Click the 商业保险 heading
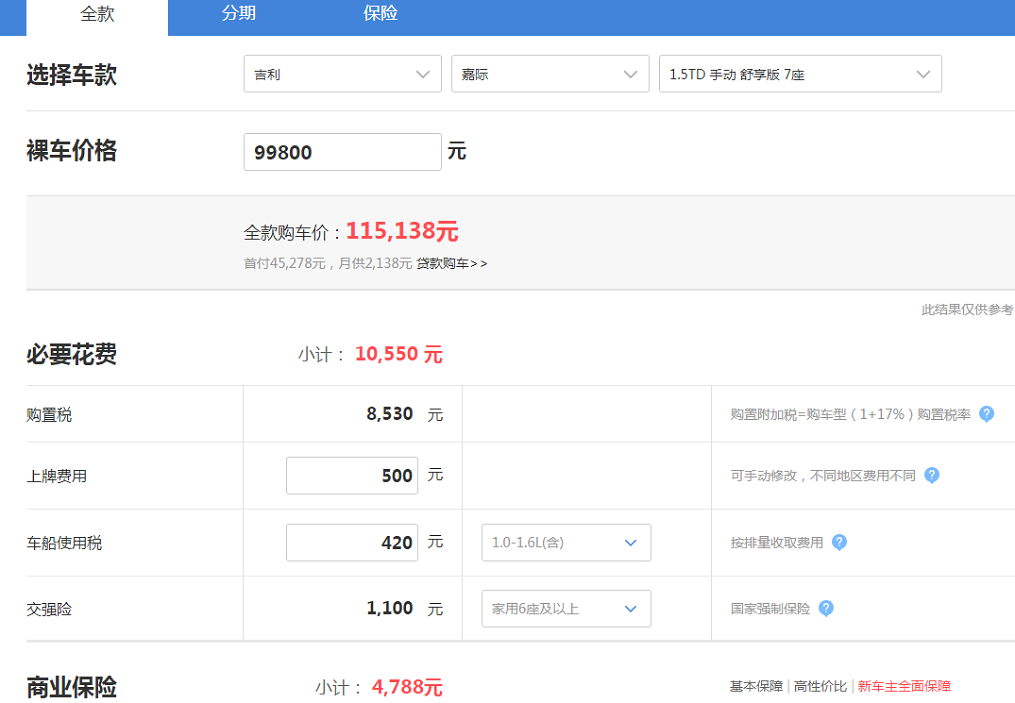1015x703 pixels. (72, 687)
